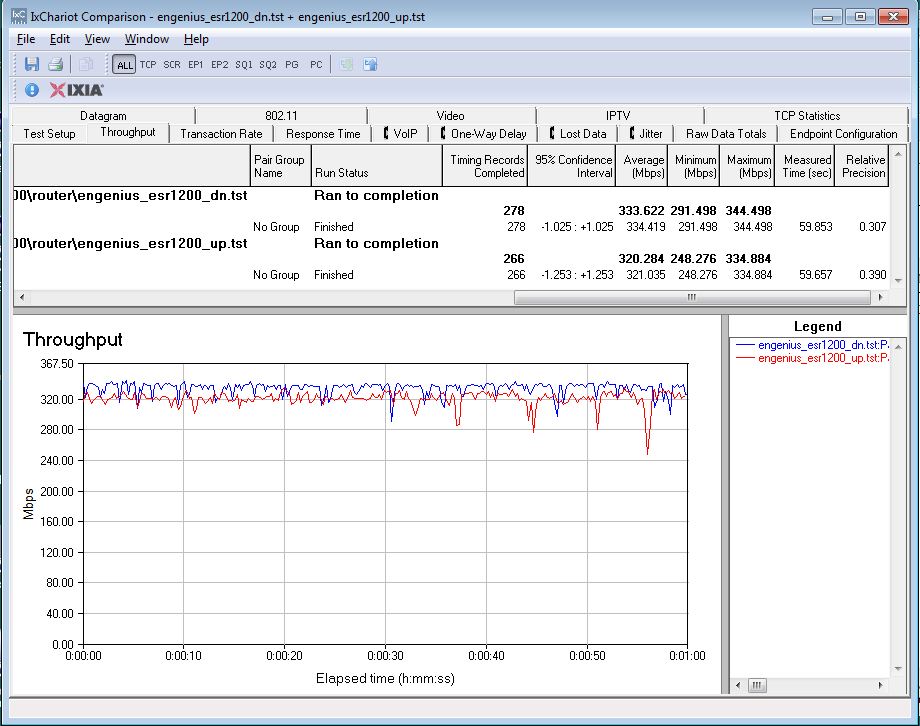Click the IxChariot title bar app icon
This screenshot has width=920, height=726.
pyautogui.click(x=19, y=16)
